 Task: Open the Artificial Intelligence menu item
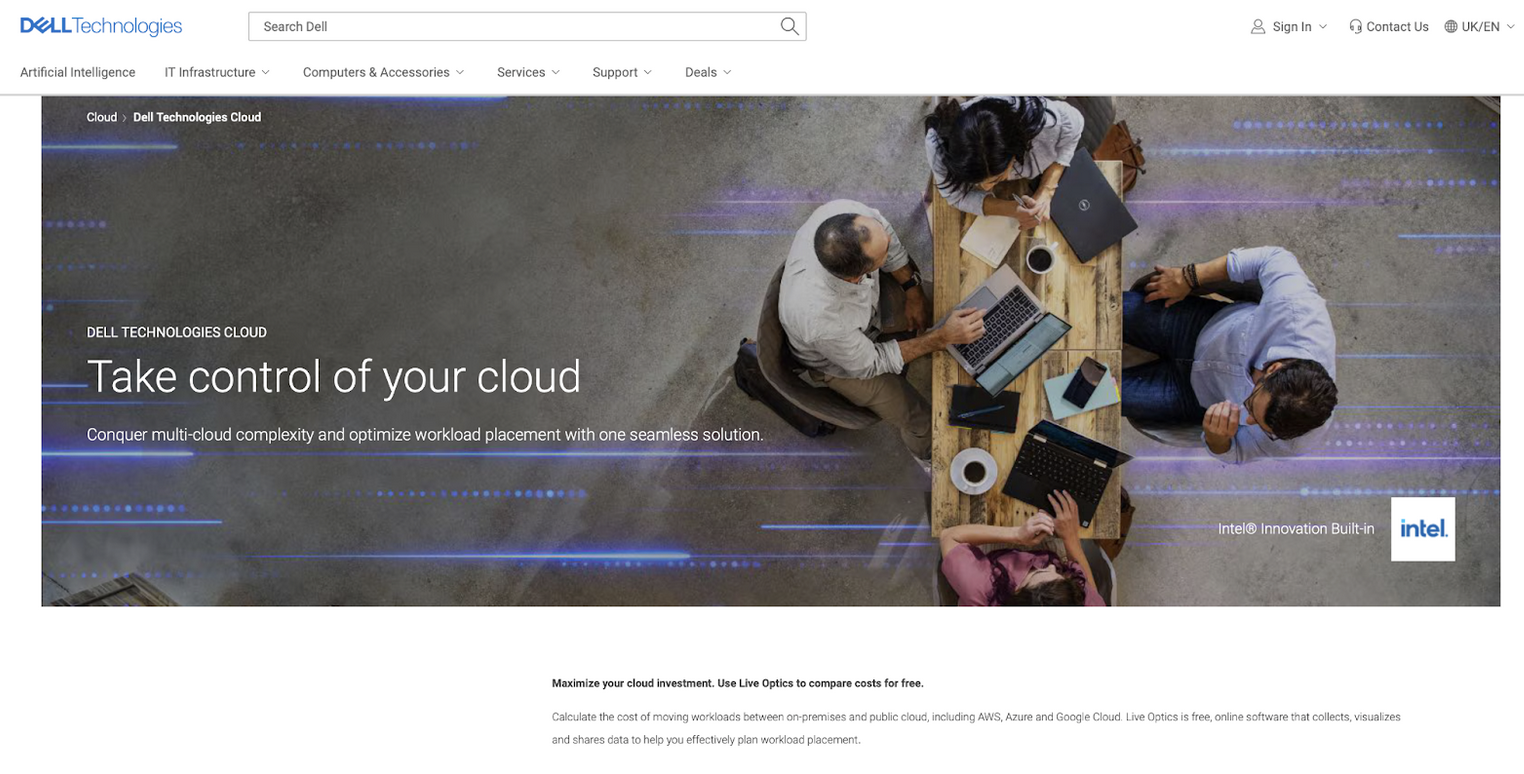pos(78,72)
